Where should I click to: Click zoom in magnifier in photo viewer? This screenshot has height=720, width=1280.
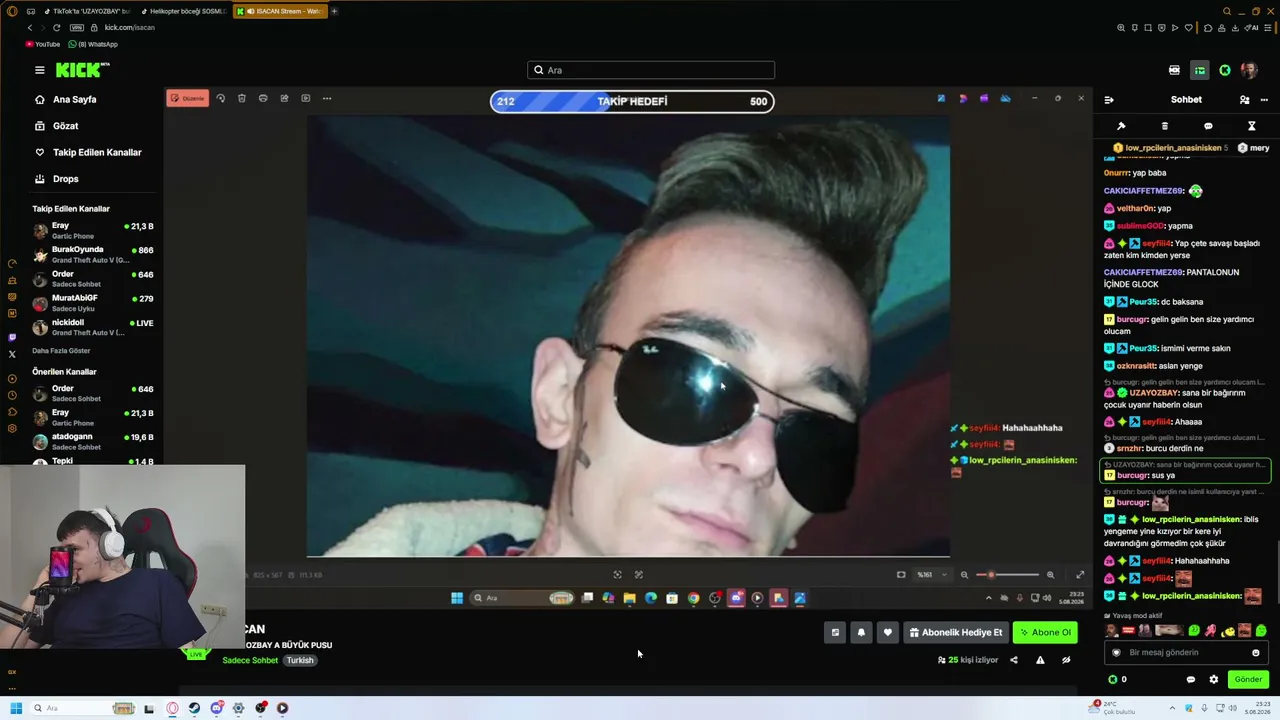click(x=1050, y=575)
